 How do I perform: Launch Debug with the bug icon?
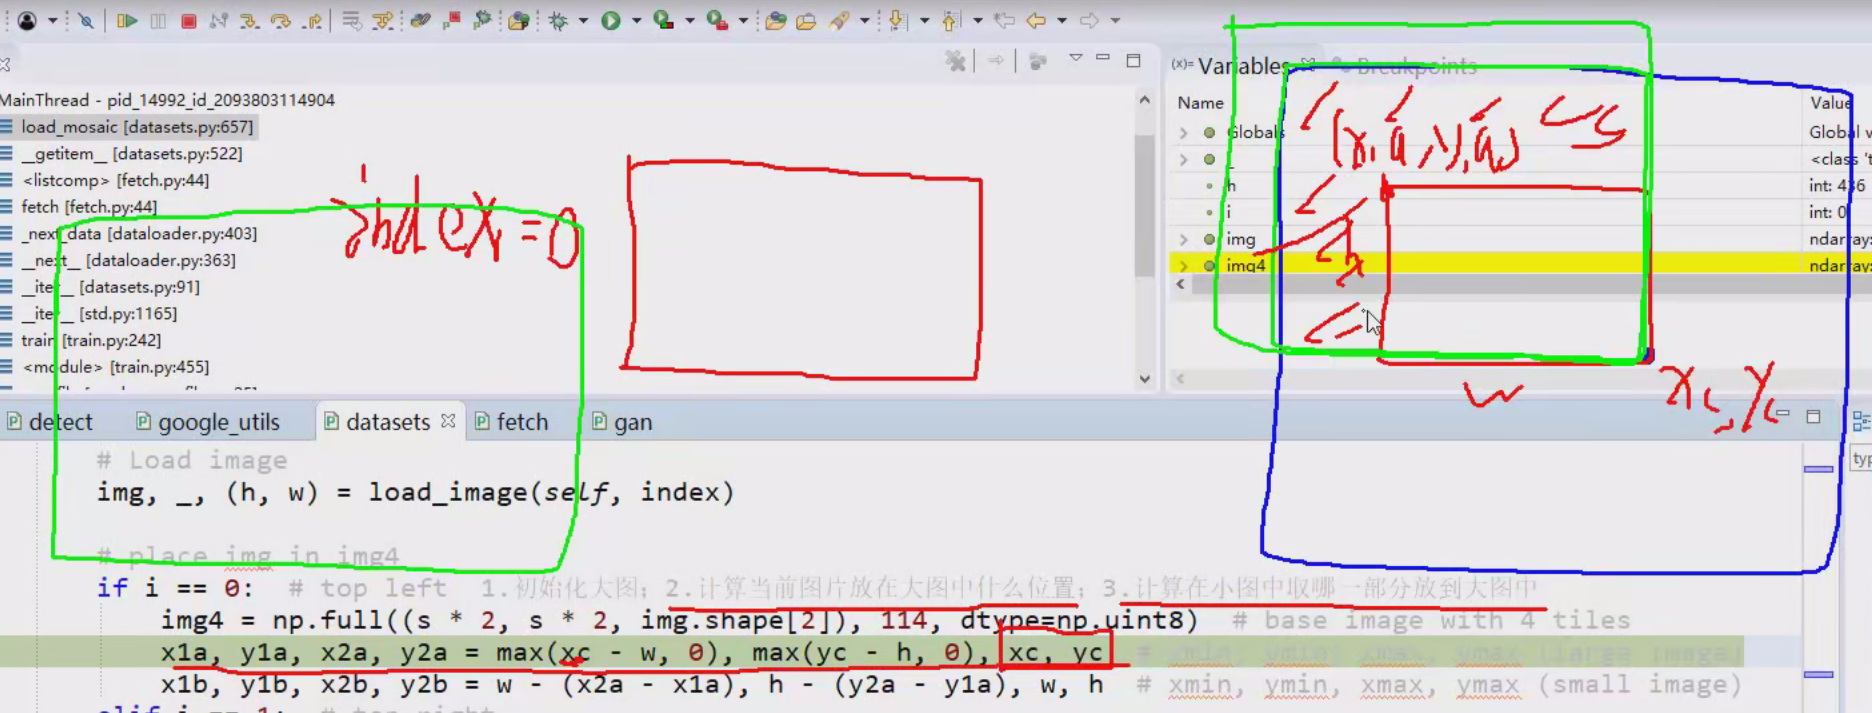[558, 20]
